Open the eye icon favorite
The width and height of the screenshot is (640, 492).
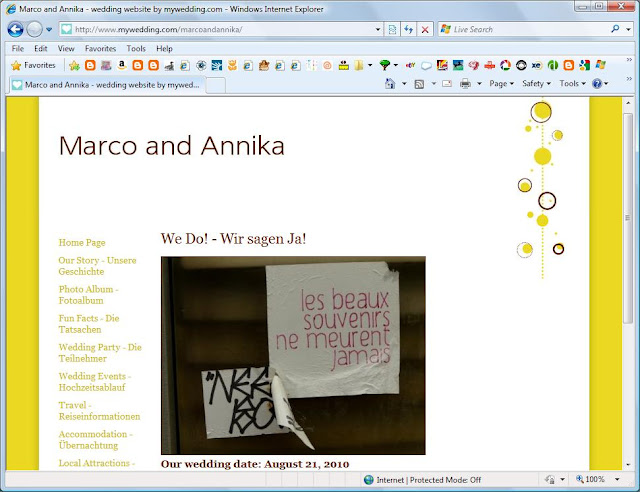point(201,65)
